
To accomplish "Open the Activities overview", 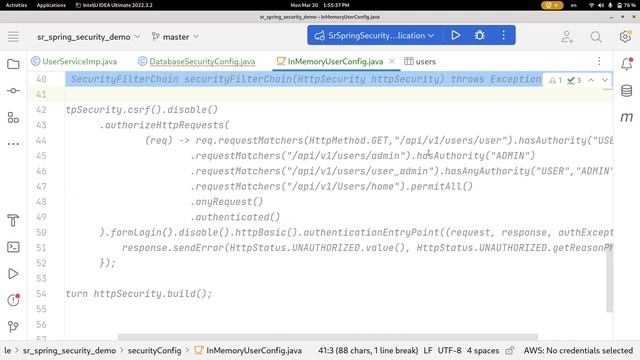I will tap(16, 5).
